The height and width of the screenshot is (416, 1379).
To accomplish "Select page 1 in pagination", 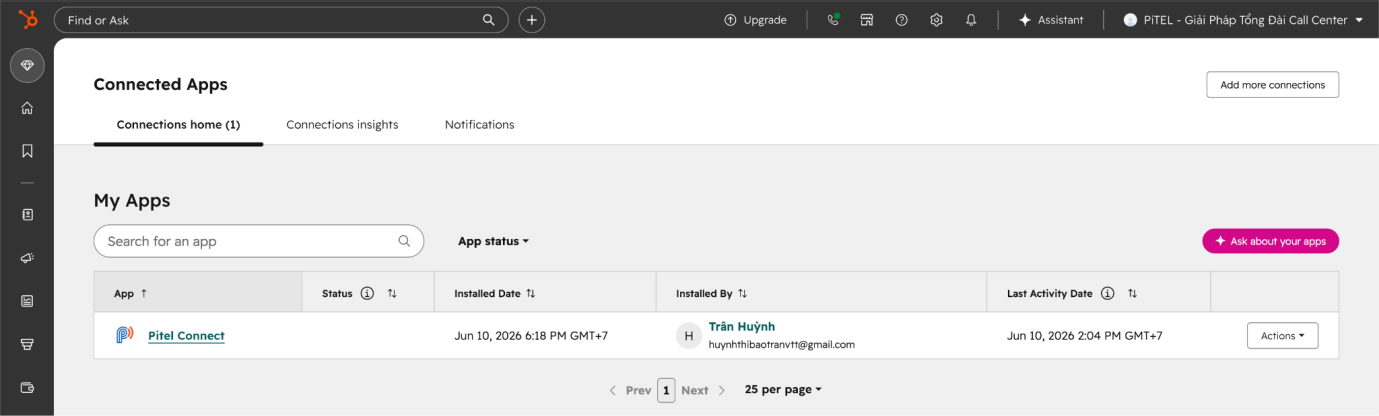I will point(666,390).
